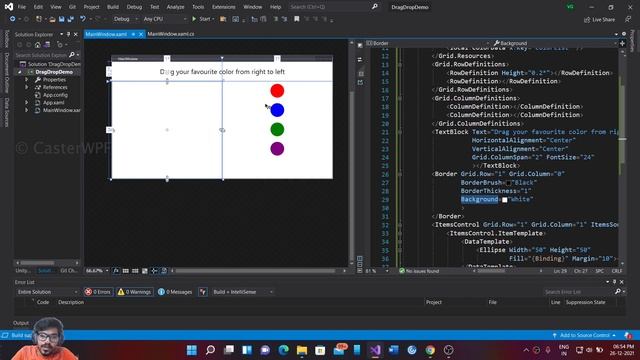Open the Any CPU platform dropdown
This screenshot has width=640, height=360.
coord(164,19)
